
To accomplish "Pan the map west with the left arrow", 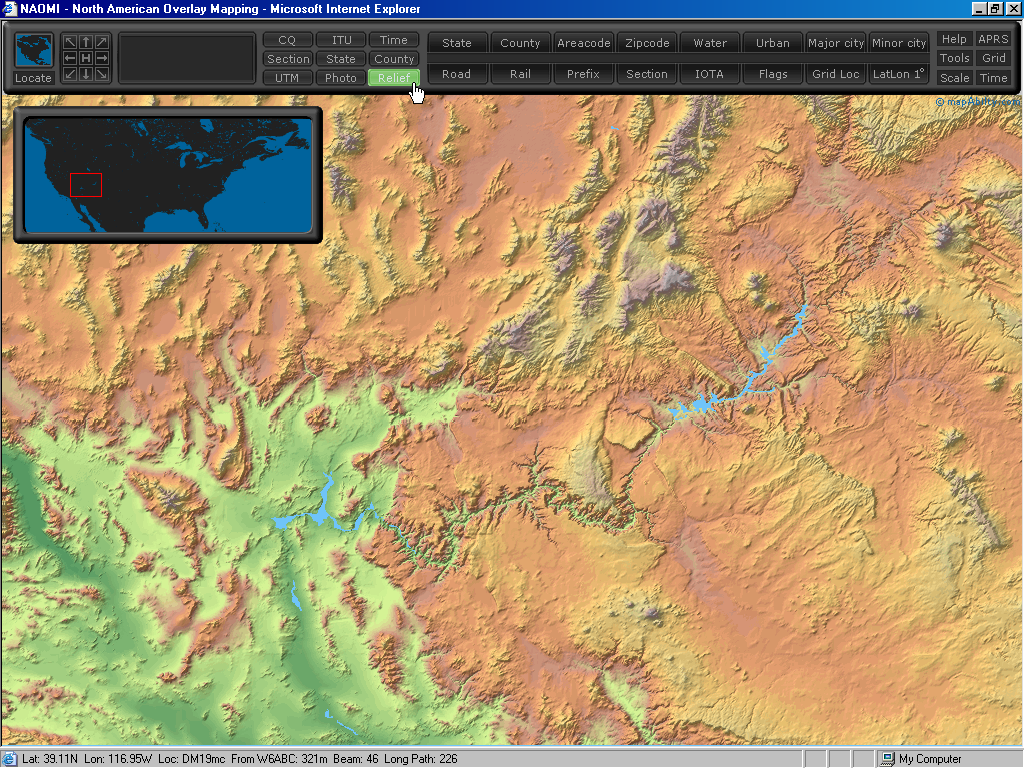I will [x=70, y=59].
